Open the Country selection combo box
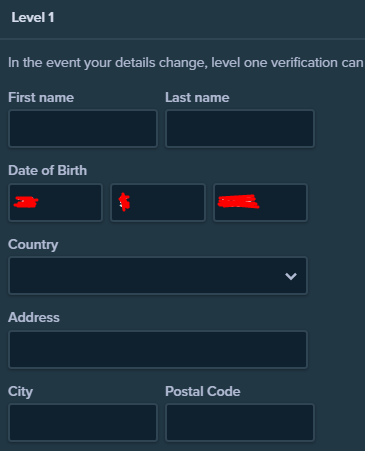 point(158,276)
